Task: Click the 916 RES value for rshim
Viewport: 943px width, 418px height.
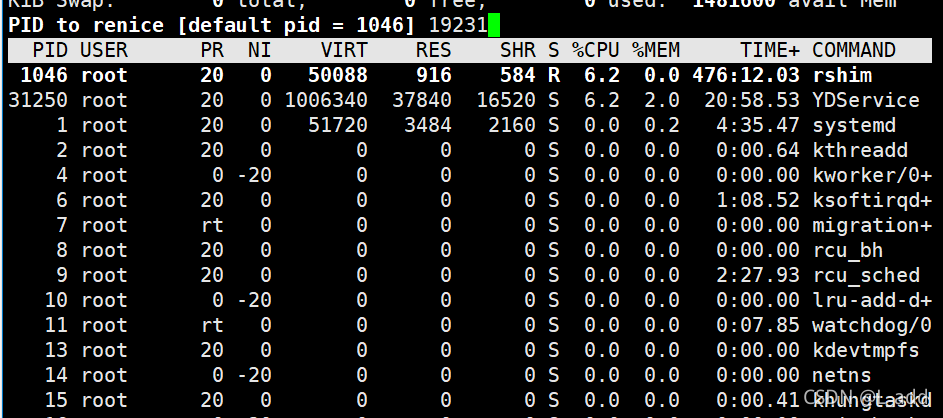Action: point(434,75)
